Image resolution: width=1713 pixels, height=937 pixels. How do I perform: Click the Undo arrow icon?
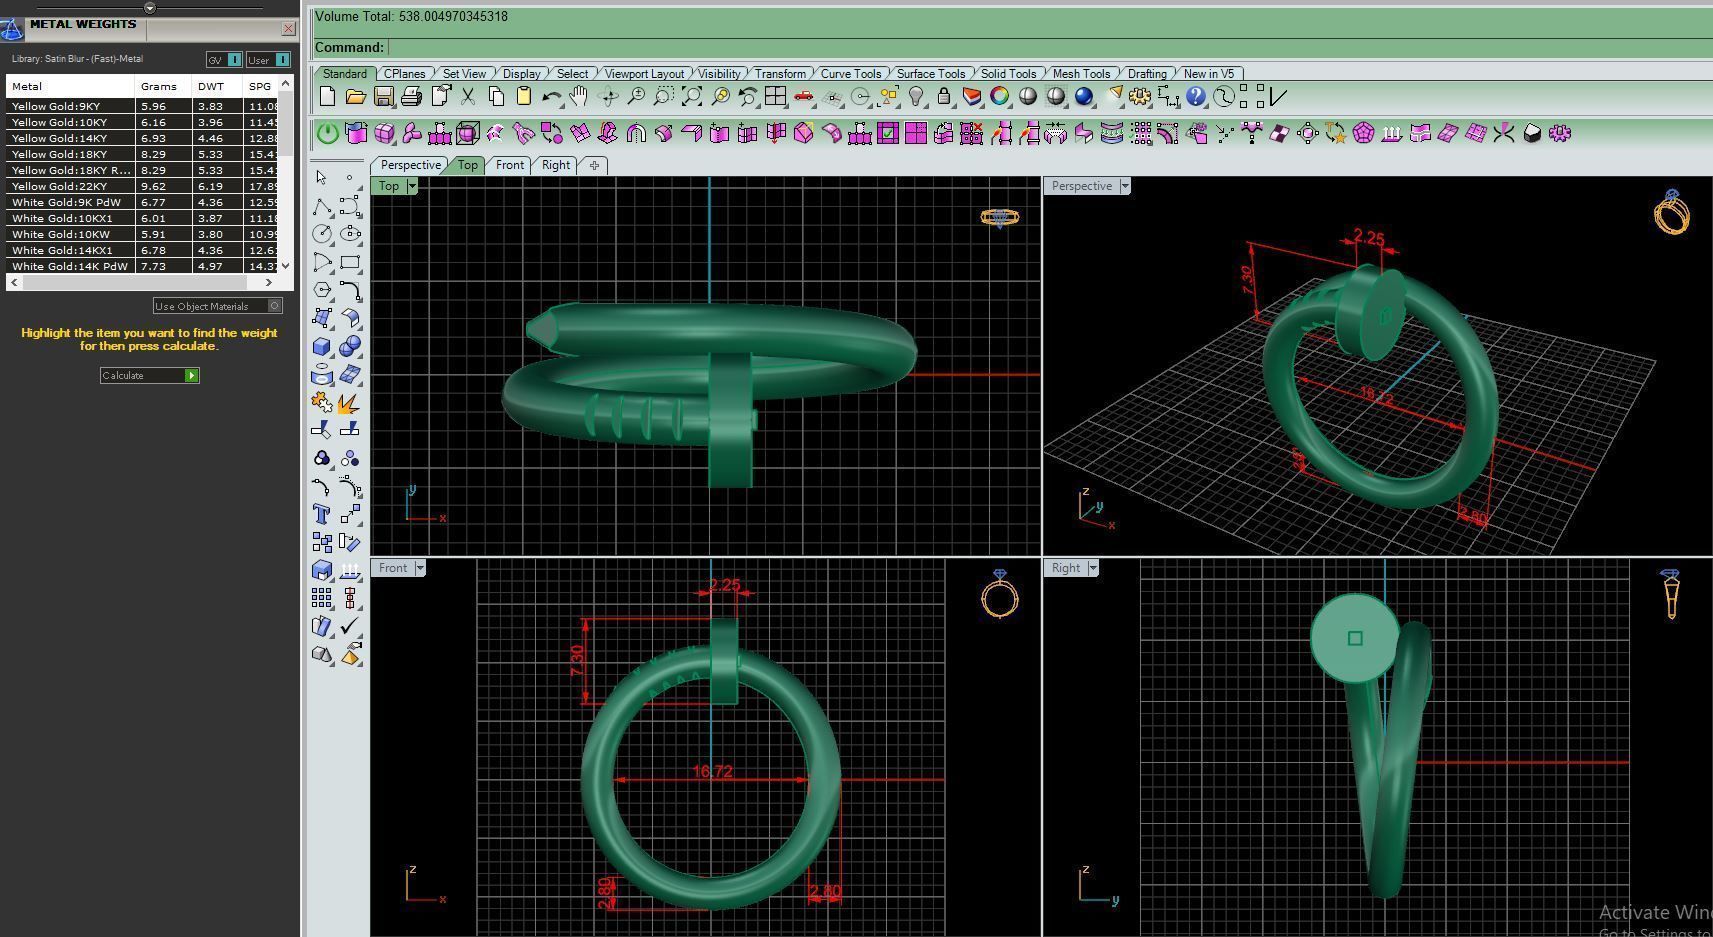(551, 97)
